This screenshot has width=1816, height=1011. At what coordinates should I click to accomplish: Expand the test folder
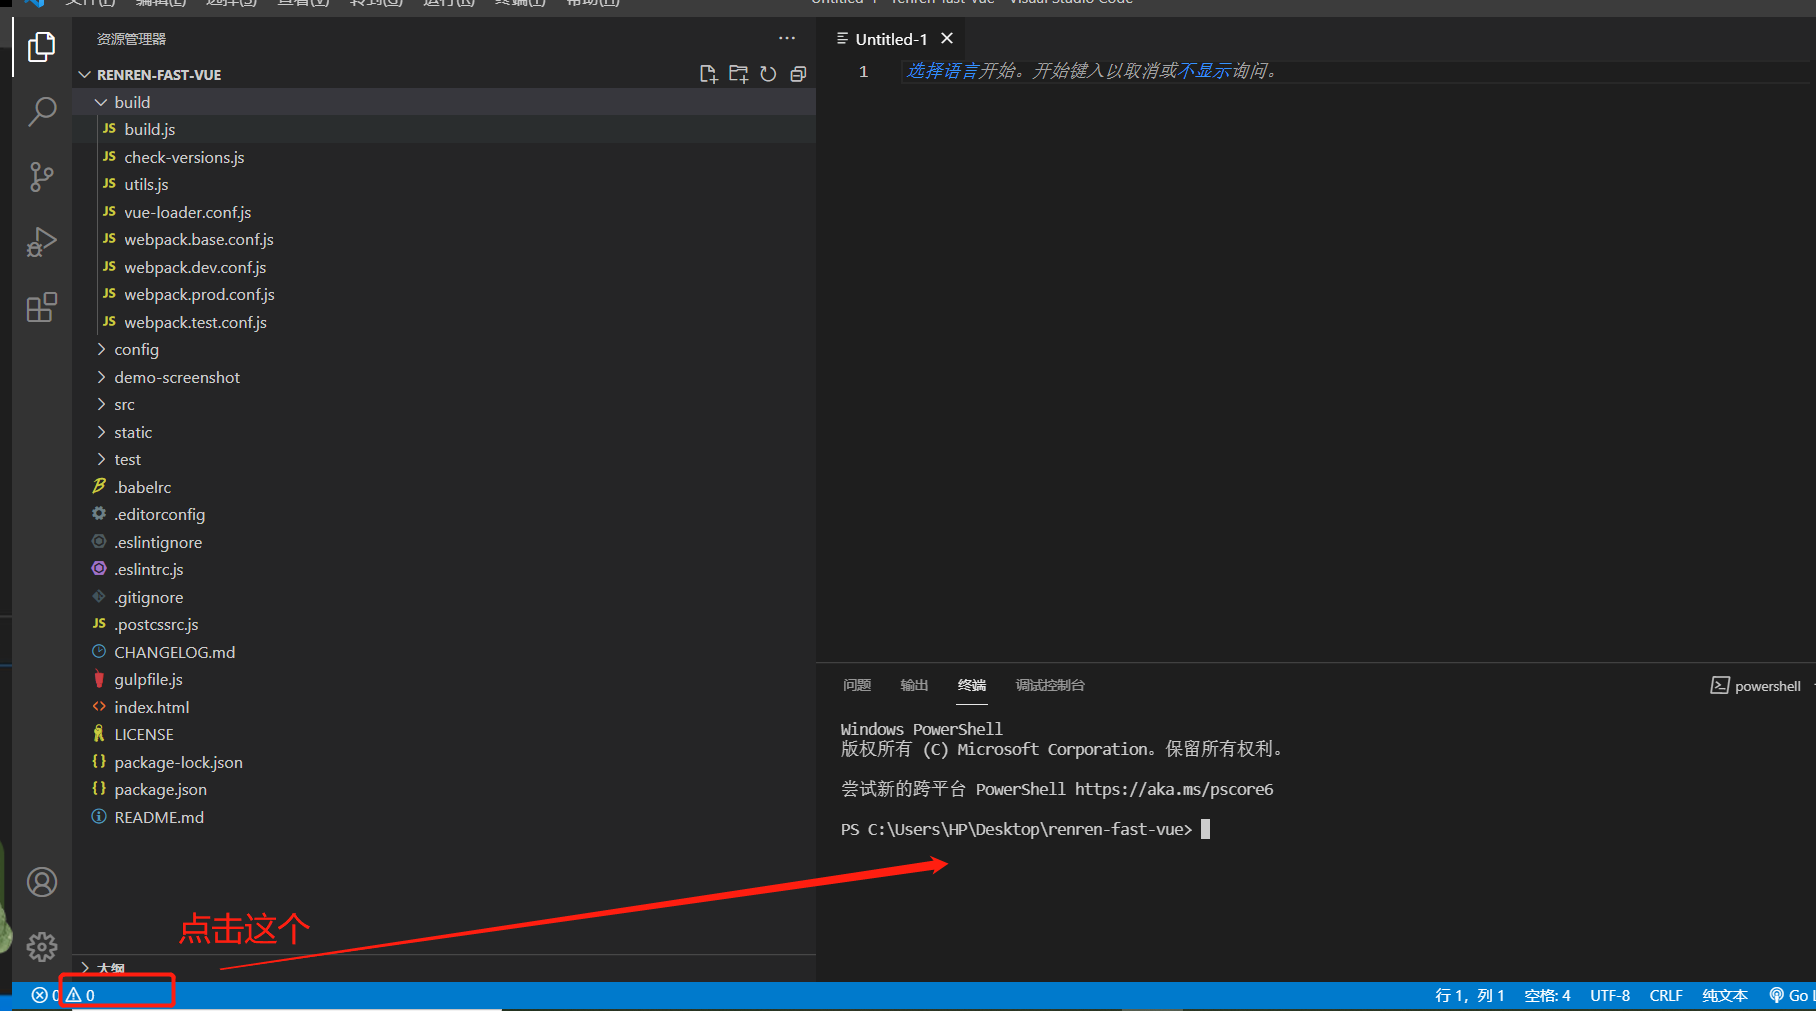(444, 459)
